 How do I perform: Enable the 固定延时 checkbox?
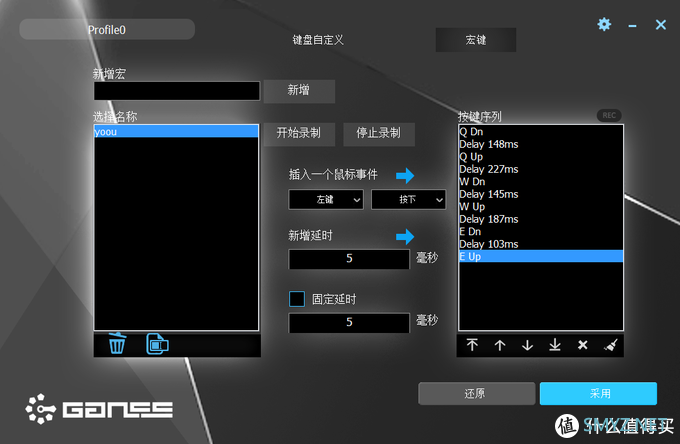coord(296,298)
